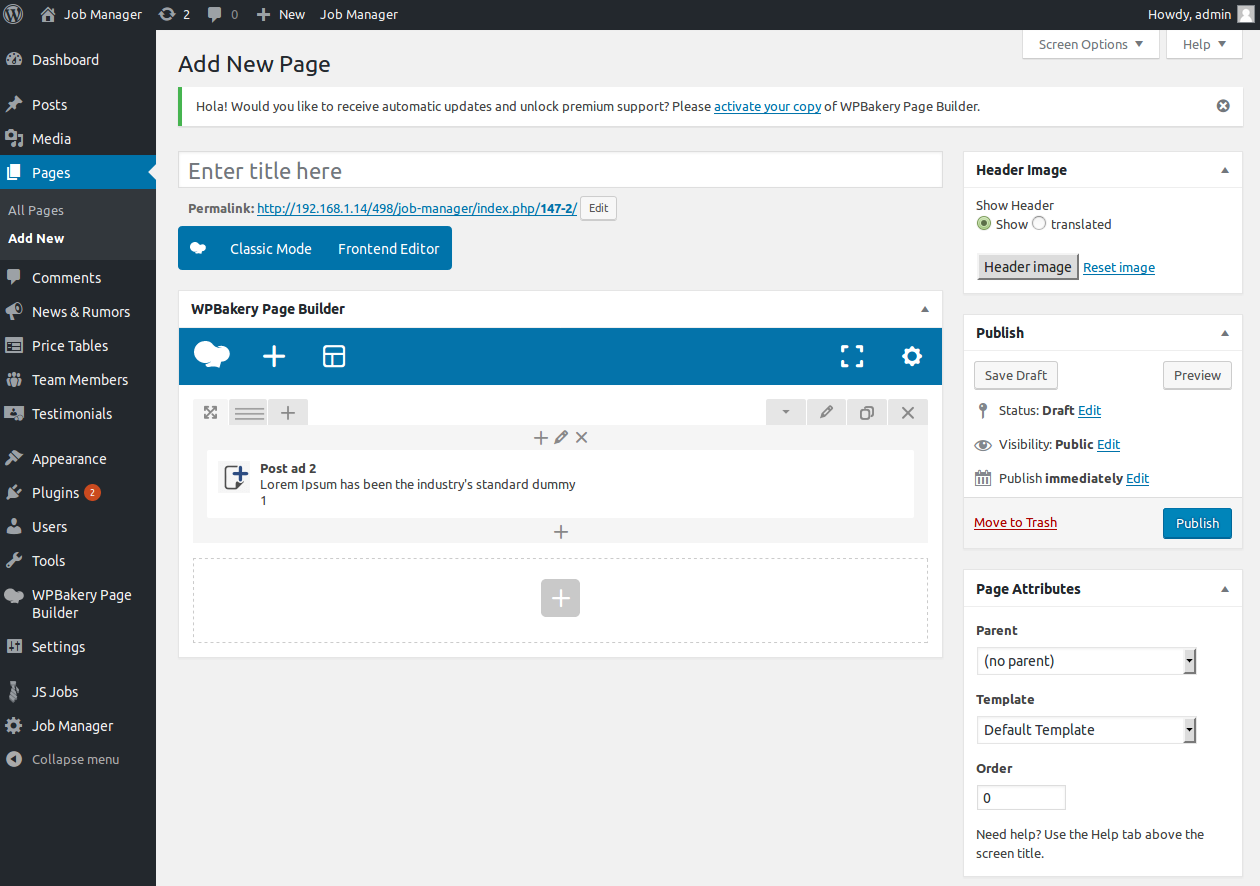The image size is (1260, 886).
Task: Open WPBakery page settings gear icon
Action: point(912,356)
